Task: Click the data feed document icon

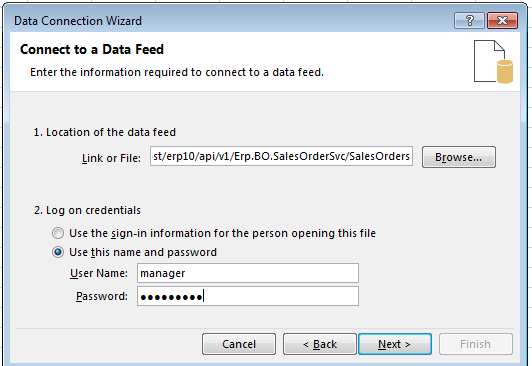Action: pyautogui.click(x=493, y=62)
